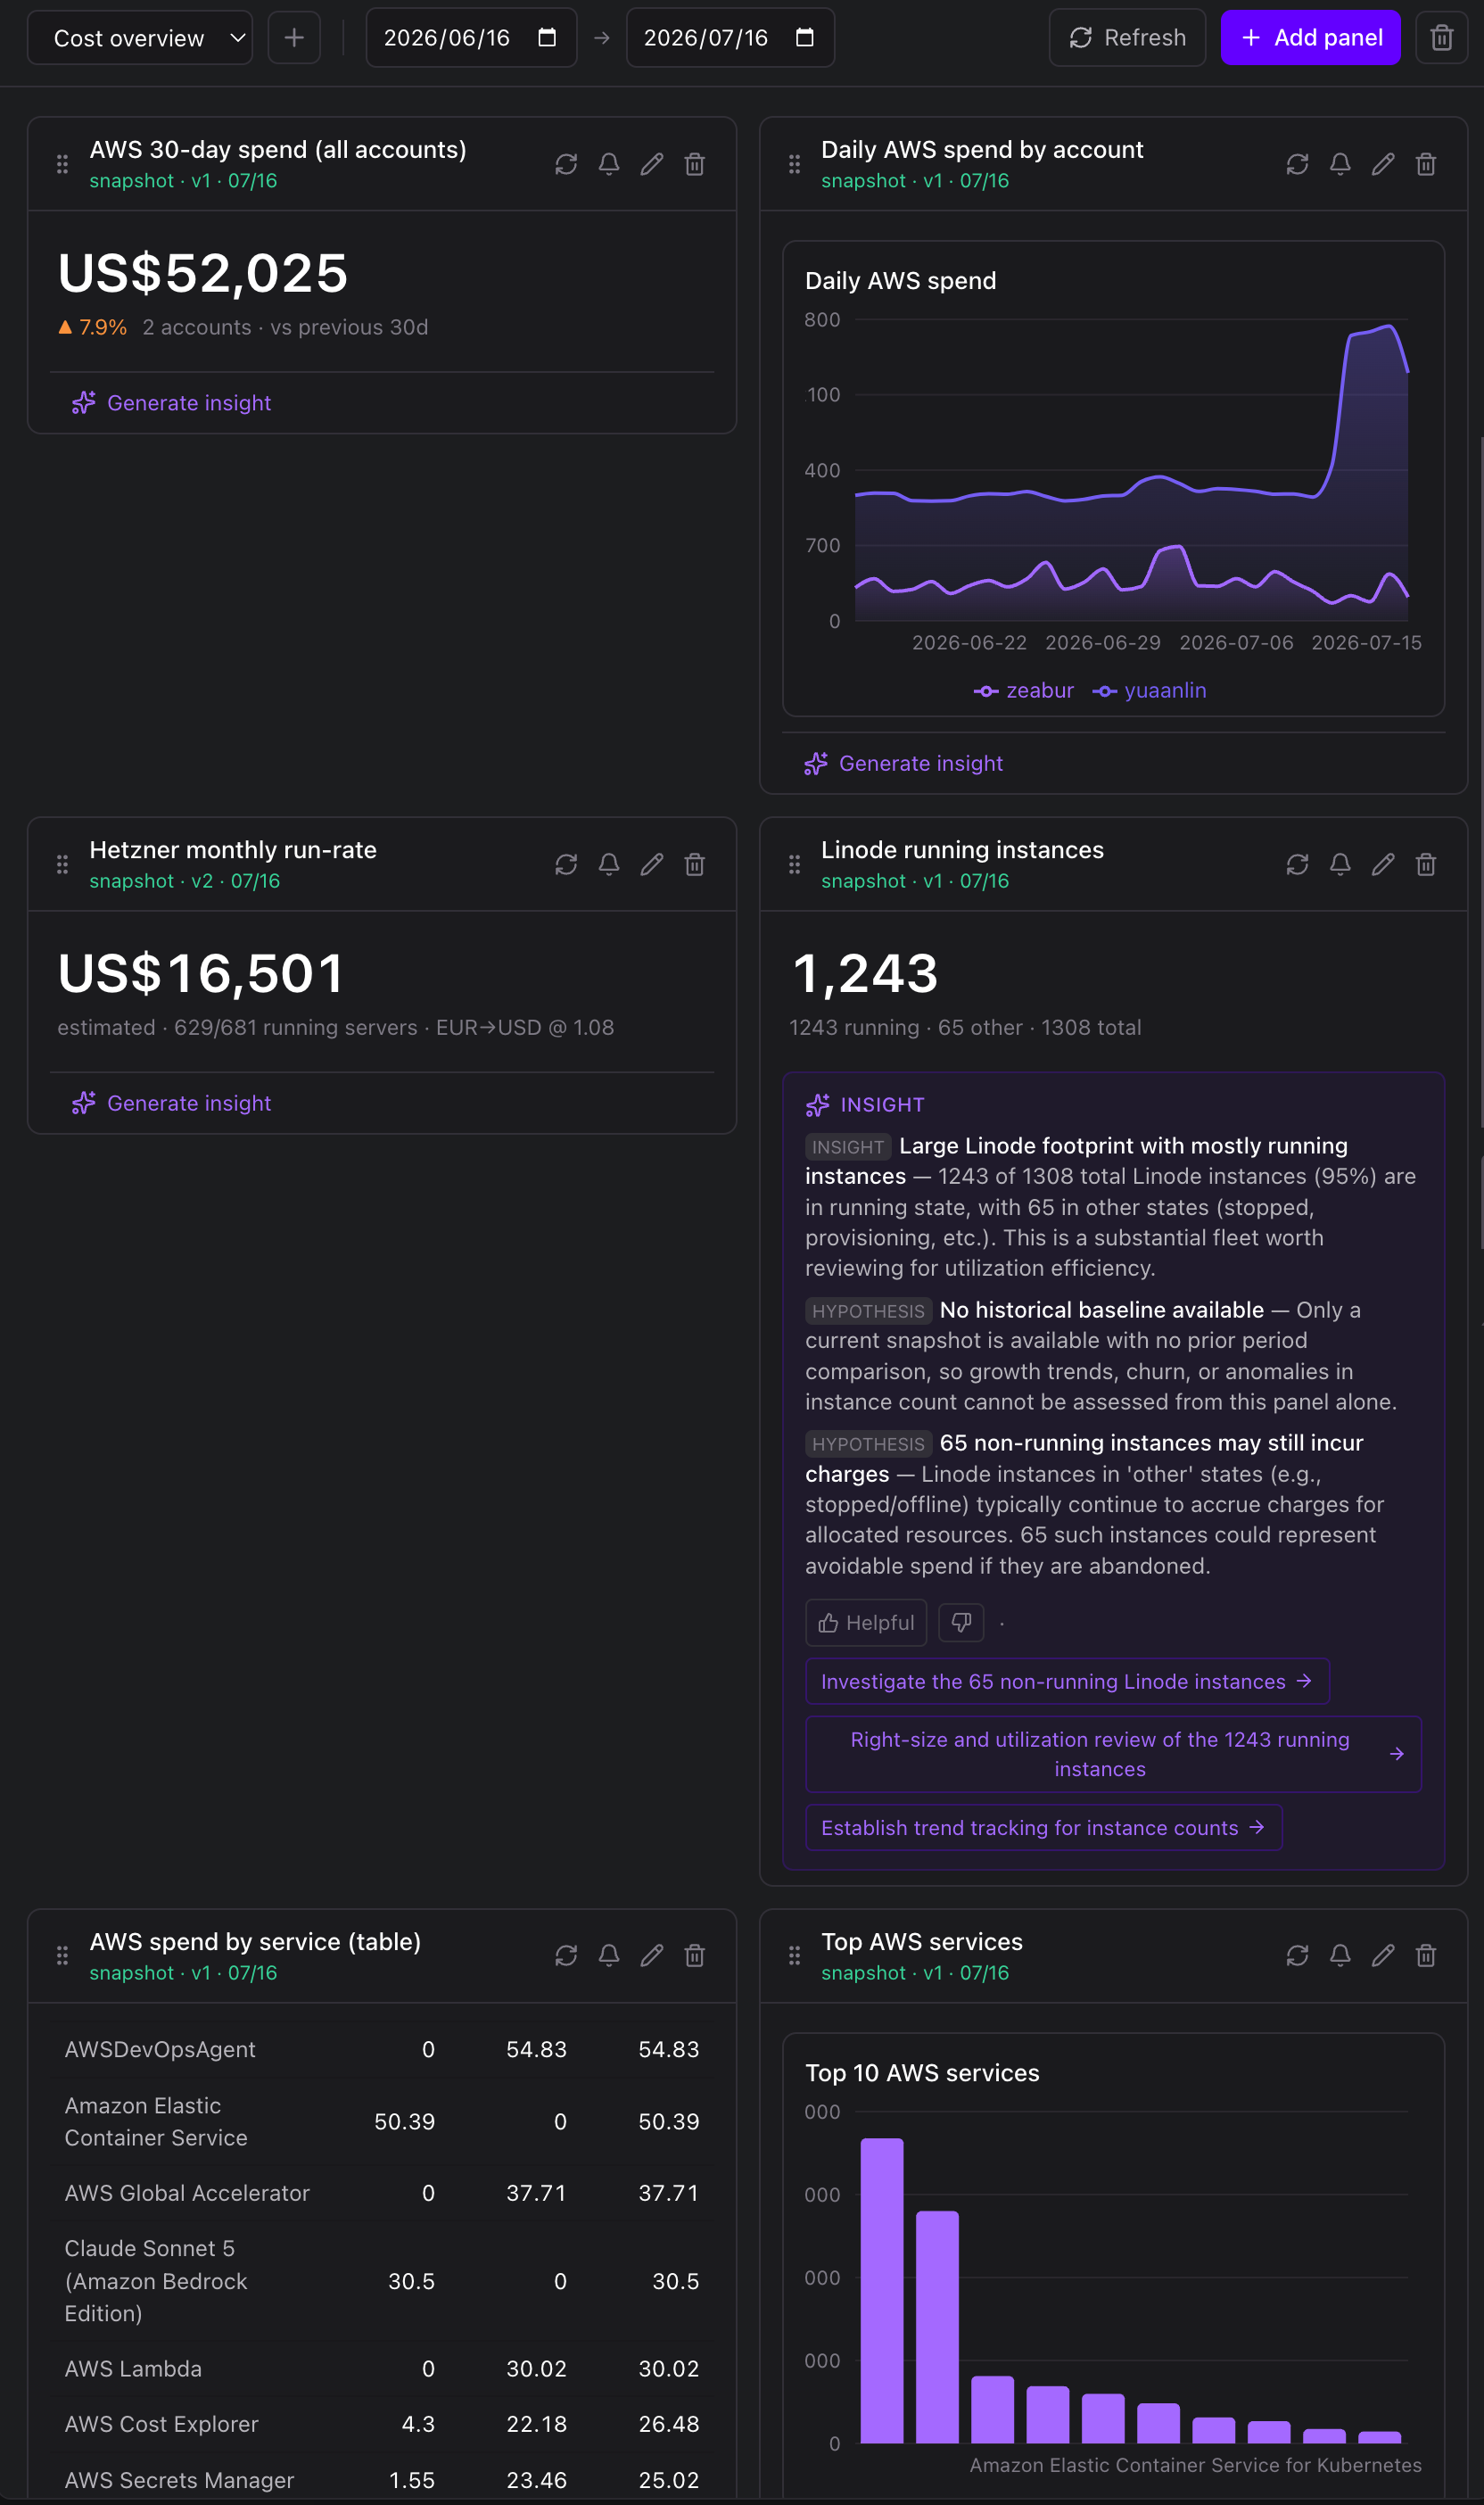Click the end date field 2026/07/16
This screenshot has width=1484, height=2505.
(730, 38)
